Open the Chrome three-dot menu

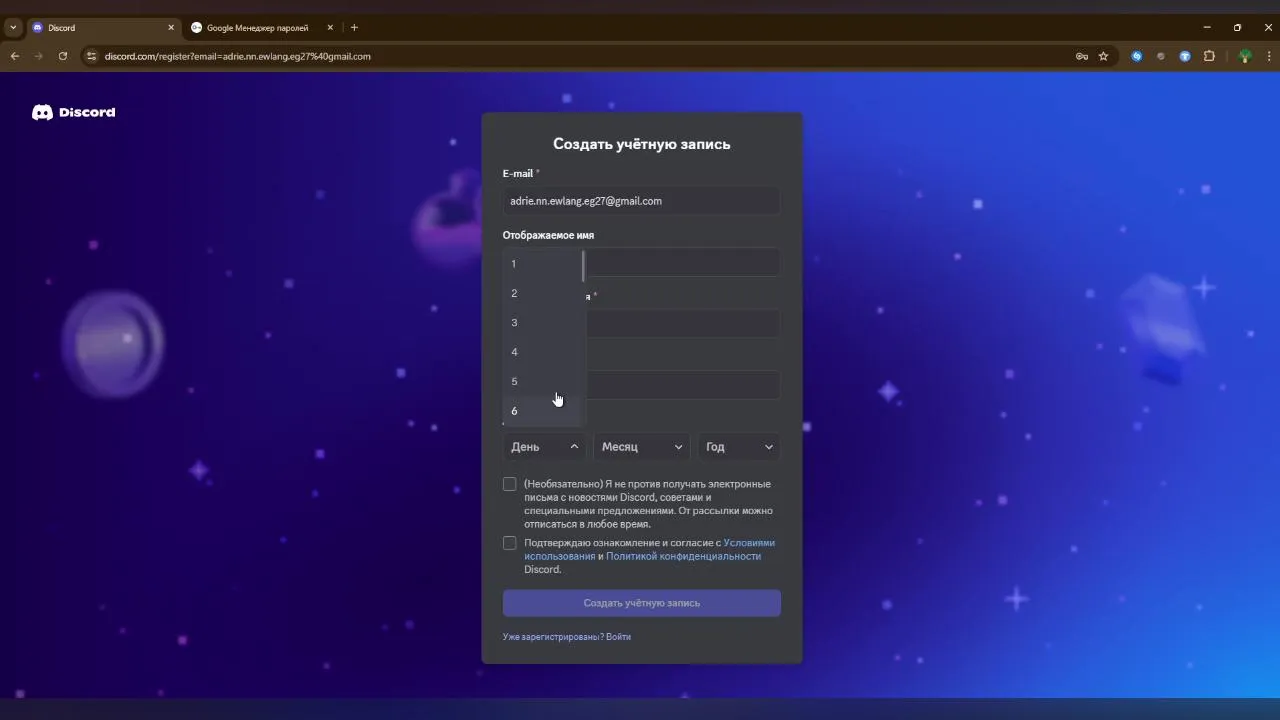(1268, 56)
